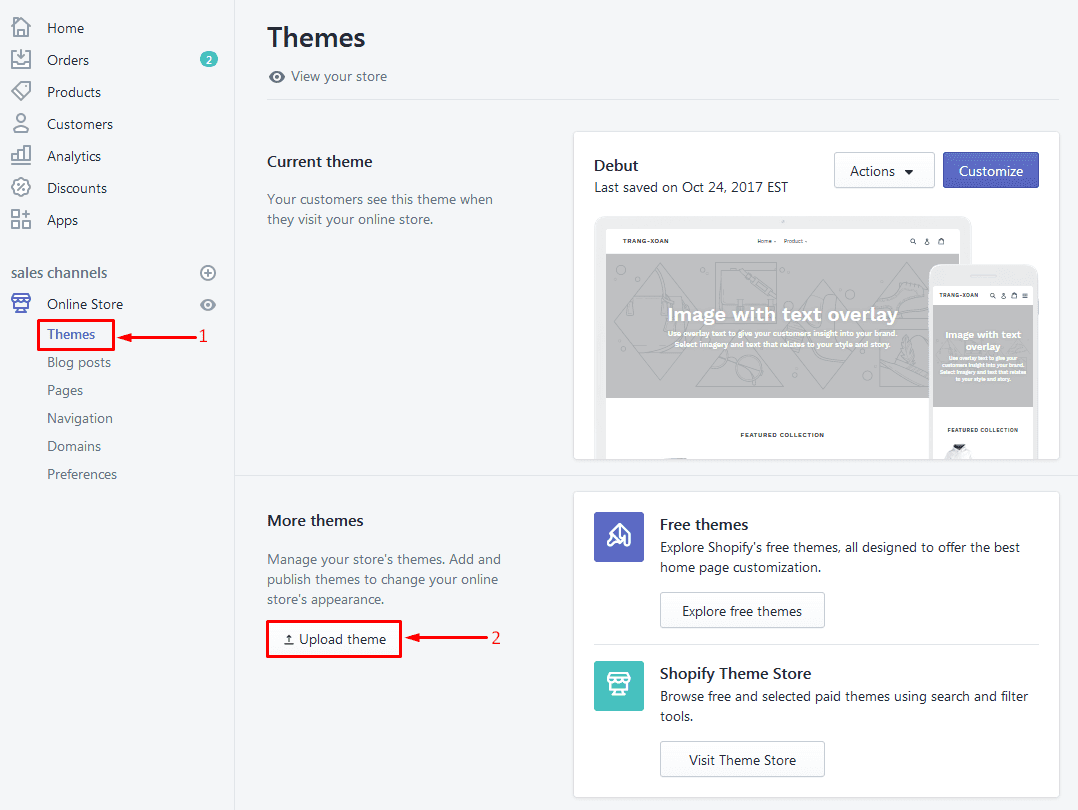Toggle the eye icon beside Online Store
This screenshot has height=810, width=1078.
(207, 304)
